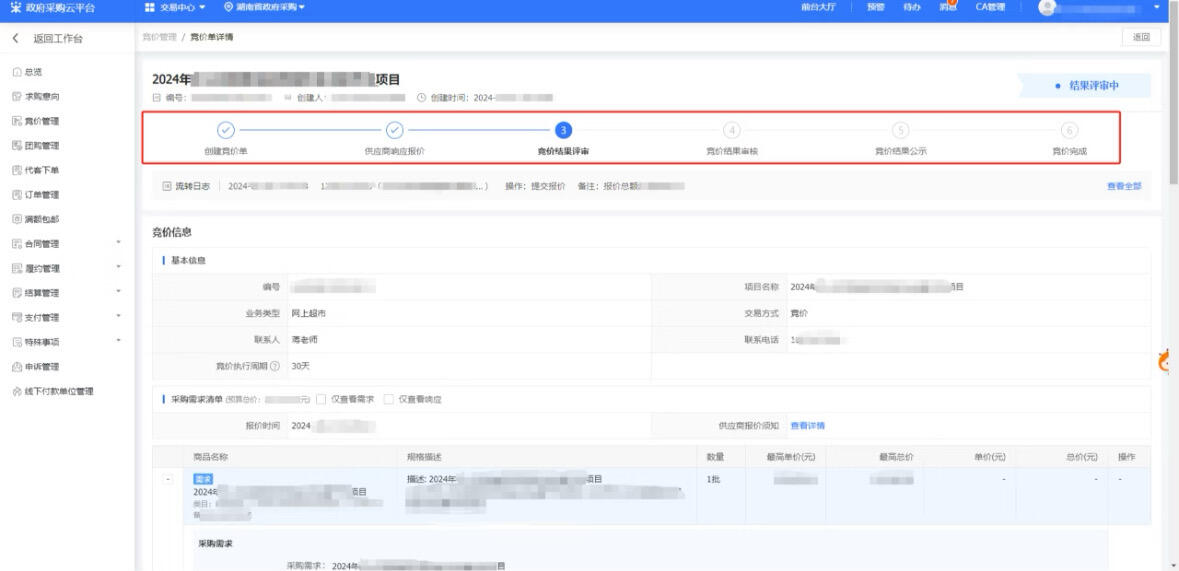Open the 湖南省政府采购 region selector

click(x=265, y=7)
